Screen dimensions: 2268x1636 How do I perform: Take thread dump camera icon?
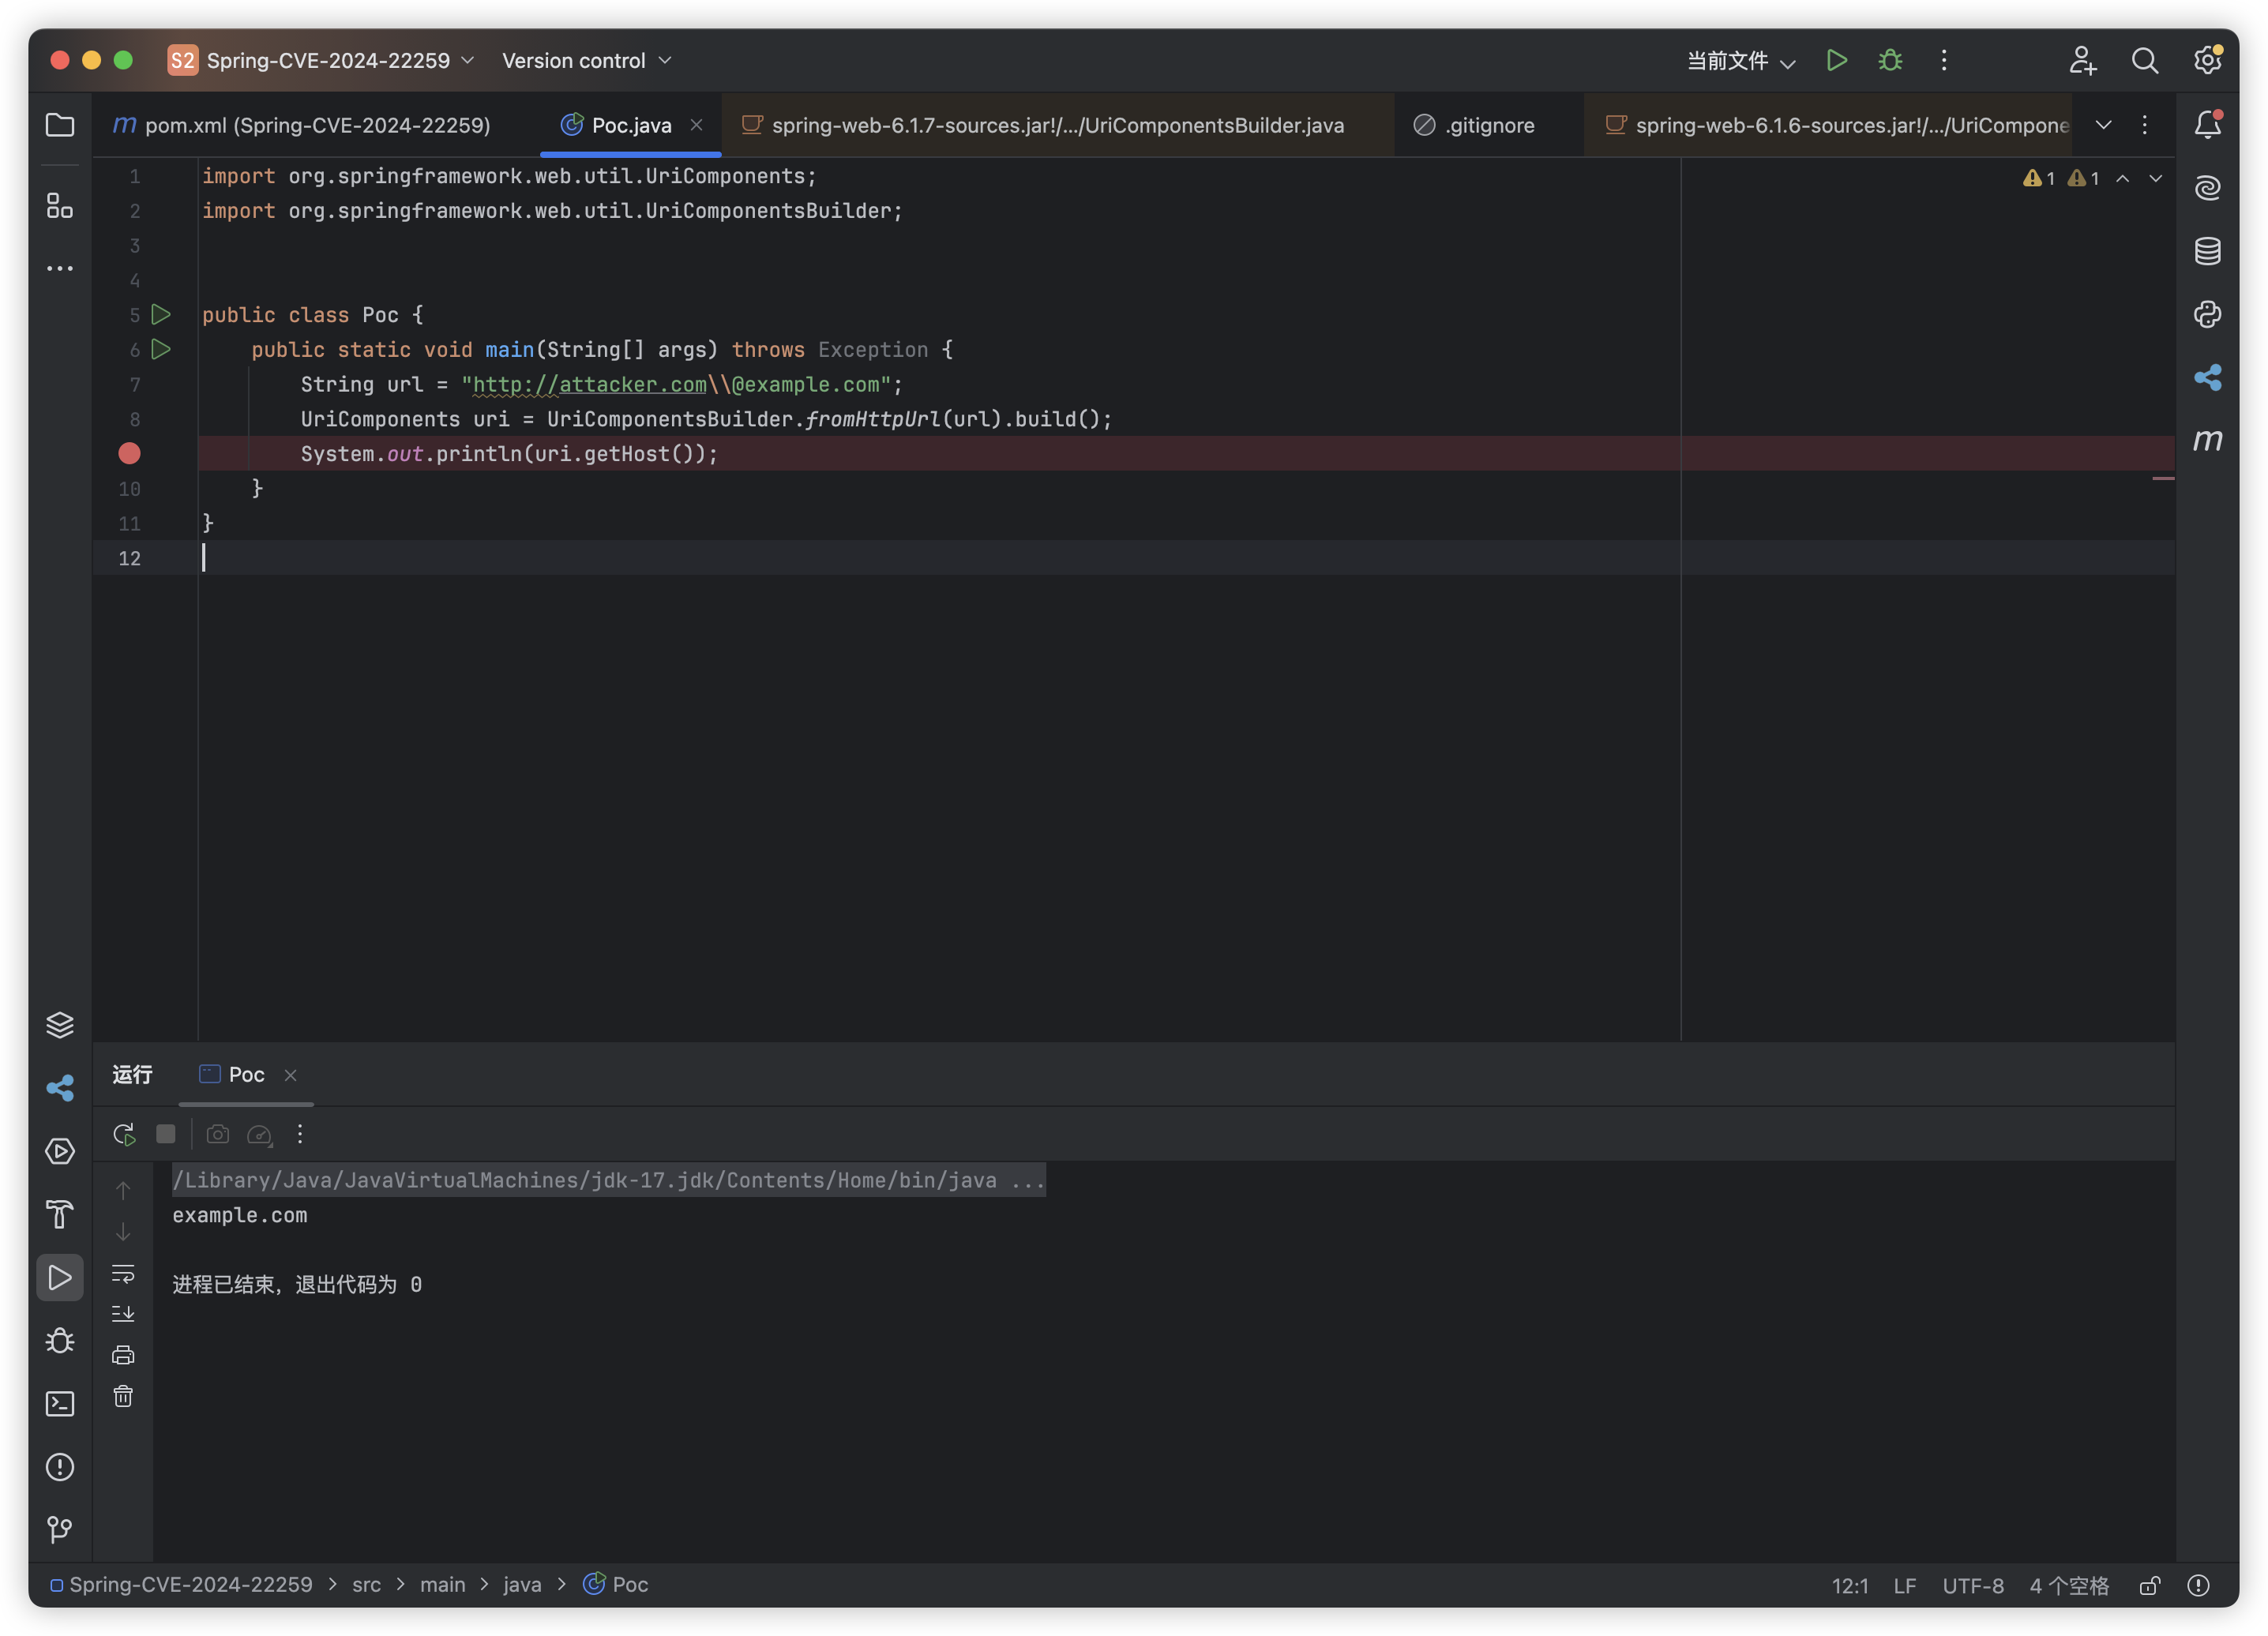tap(217, 1134)
